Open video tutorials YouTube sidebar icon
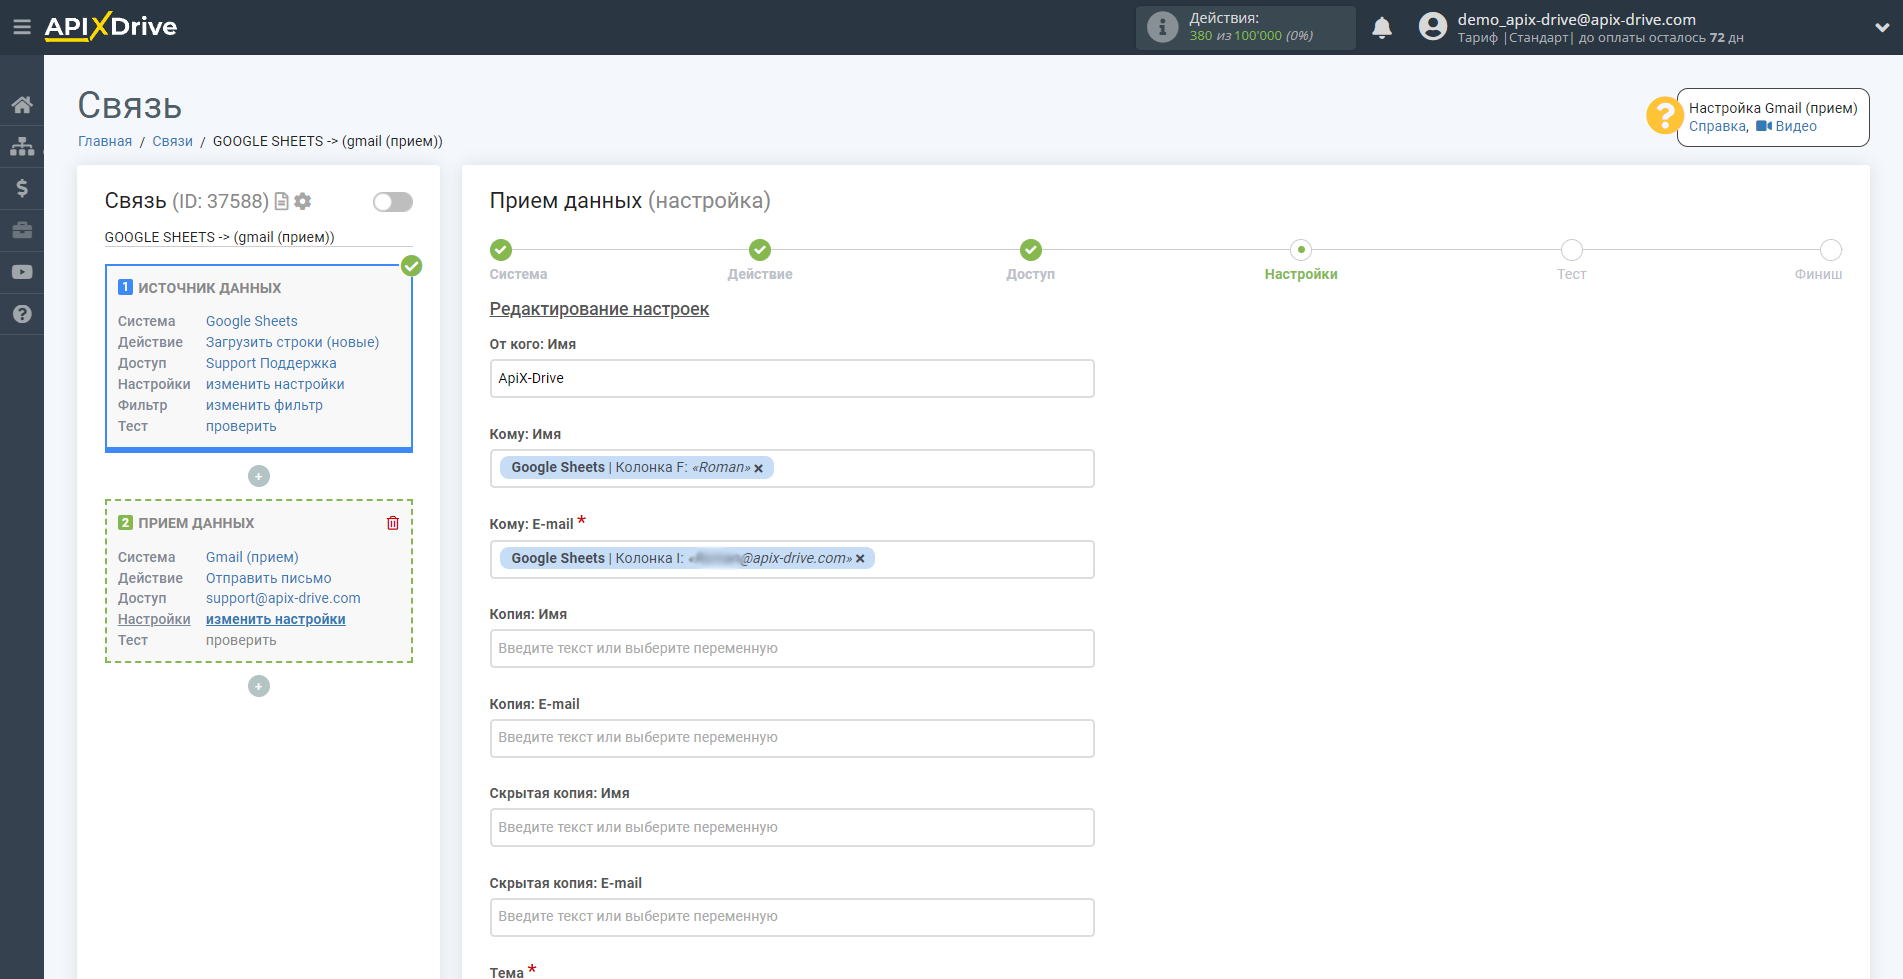The height and width of the screenshot is (979, 1903). (22, 272)
